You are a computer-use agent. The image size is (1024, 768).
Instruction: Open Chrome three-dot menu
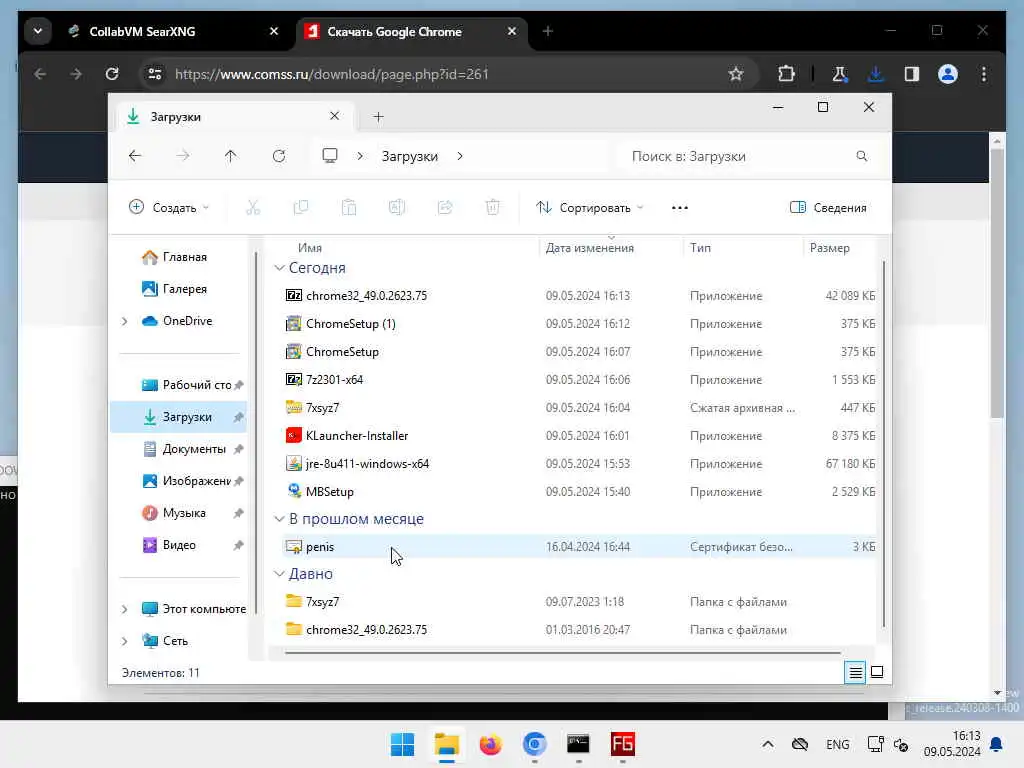984,74
